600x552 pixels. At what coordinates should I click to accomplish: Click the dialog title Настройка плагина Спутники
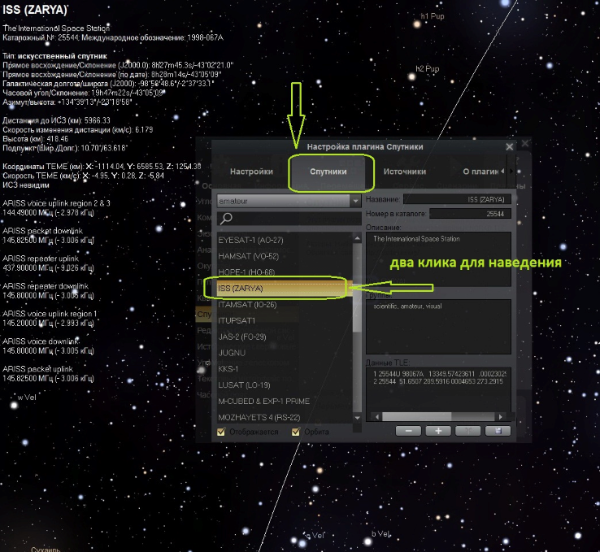pyautogui.click(x=365, y=147)
